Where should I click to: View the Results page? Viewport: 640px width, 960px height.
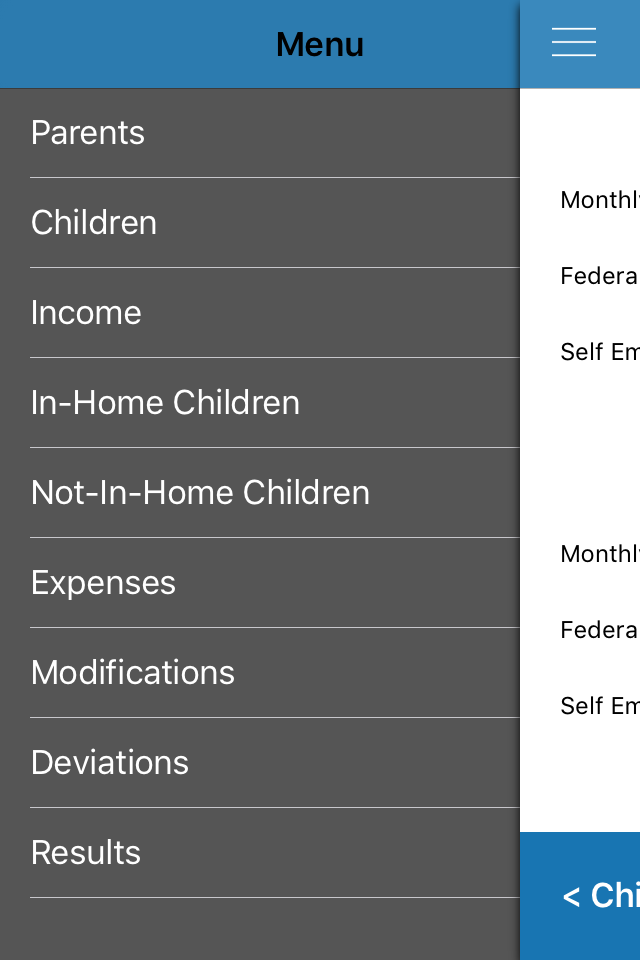pyautogui.click(x=260, y=853)
